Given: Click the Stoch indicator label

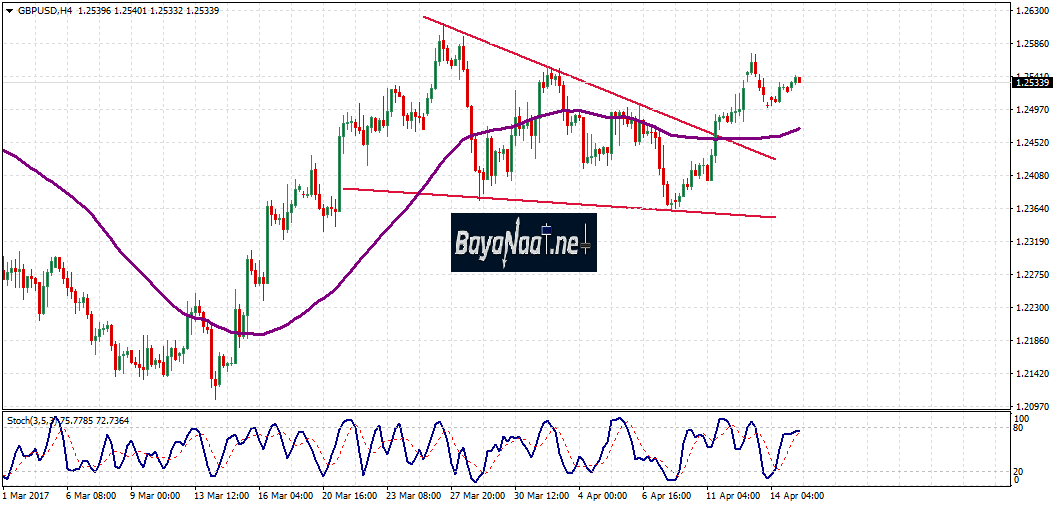Looking at the screenshot, I should pos(20,421).
